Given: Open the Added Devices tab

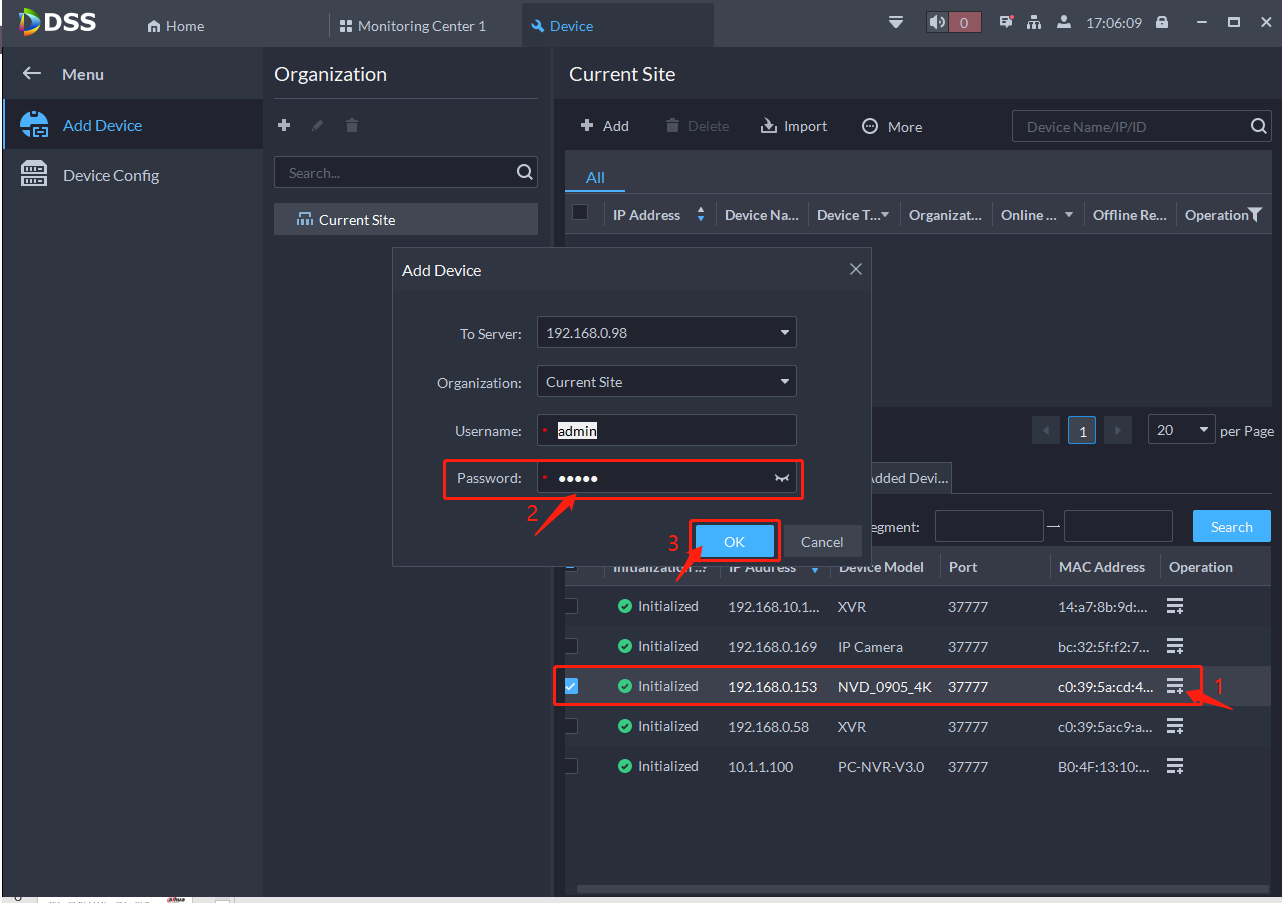Looking at the screenshot, I should click(909, 478).
